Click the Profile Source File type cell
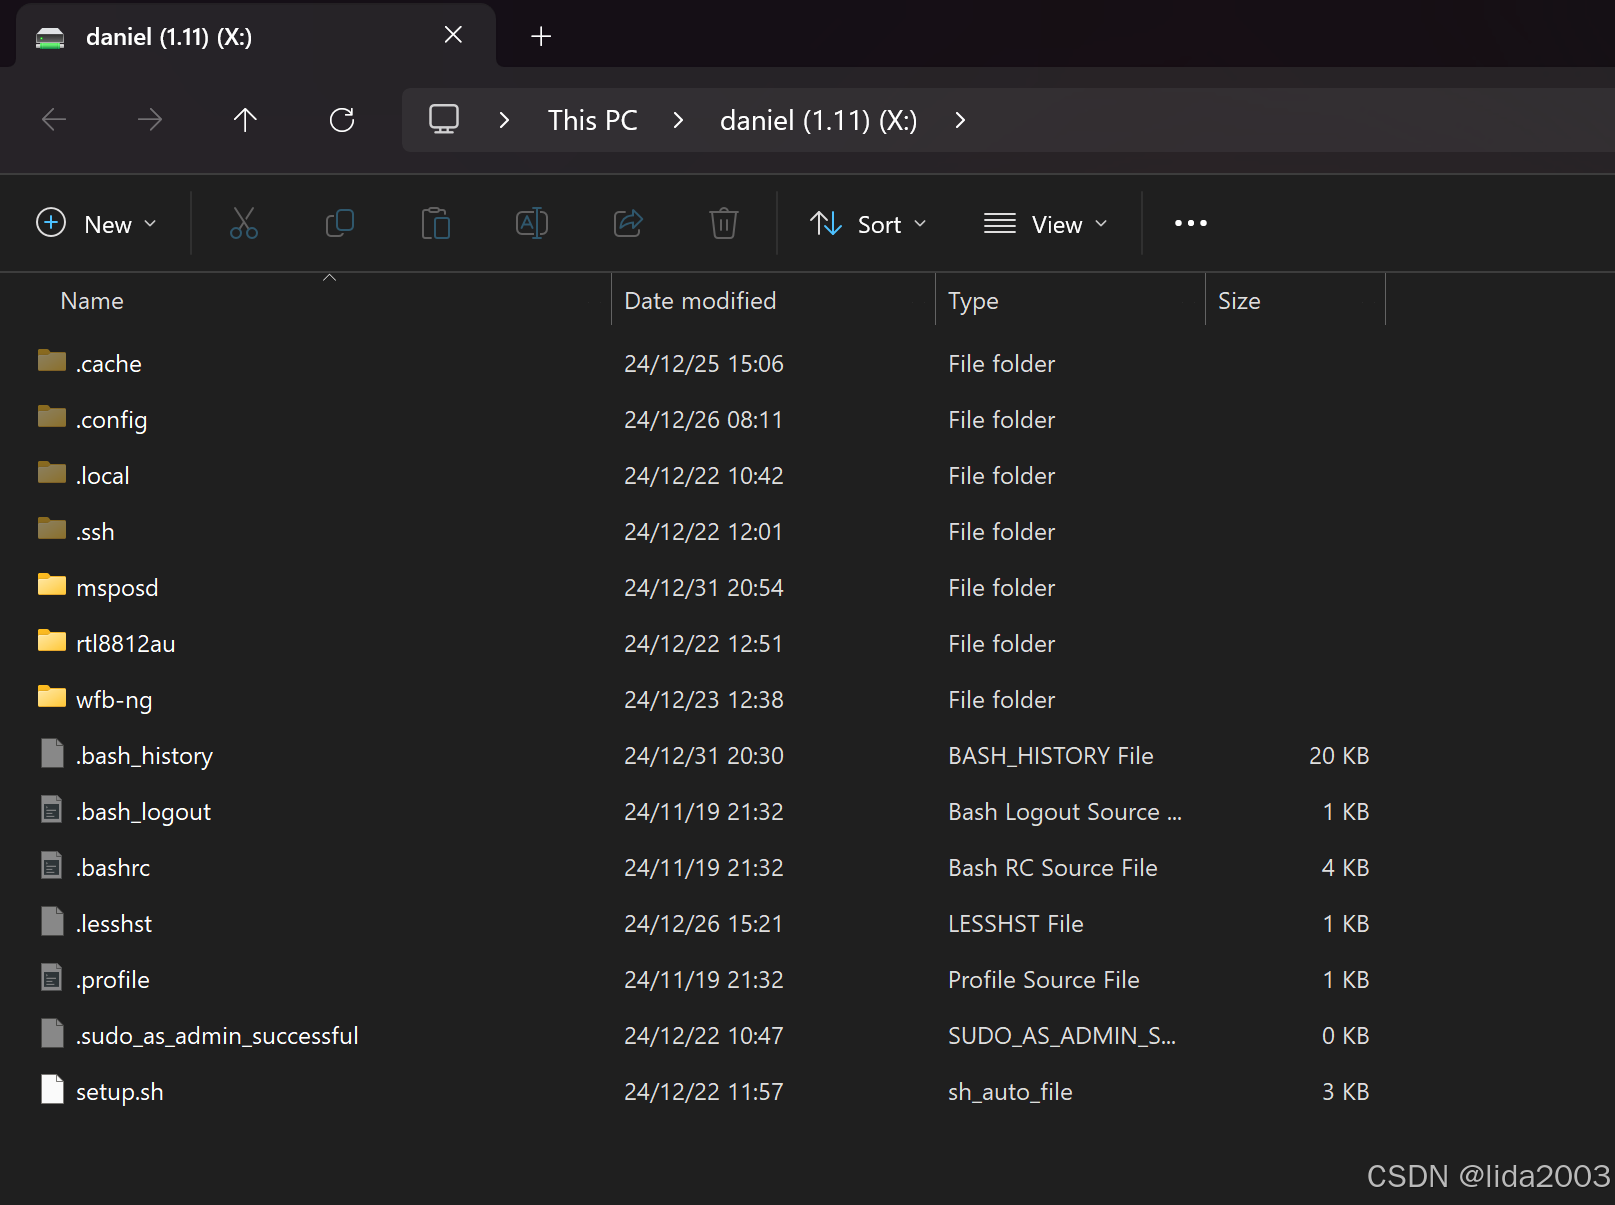Viewport: 1615px width, 1205px height. (1044, 980)
